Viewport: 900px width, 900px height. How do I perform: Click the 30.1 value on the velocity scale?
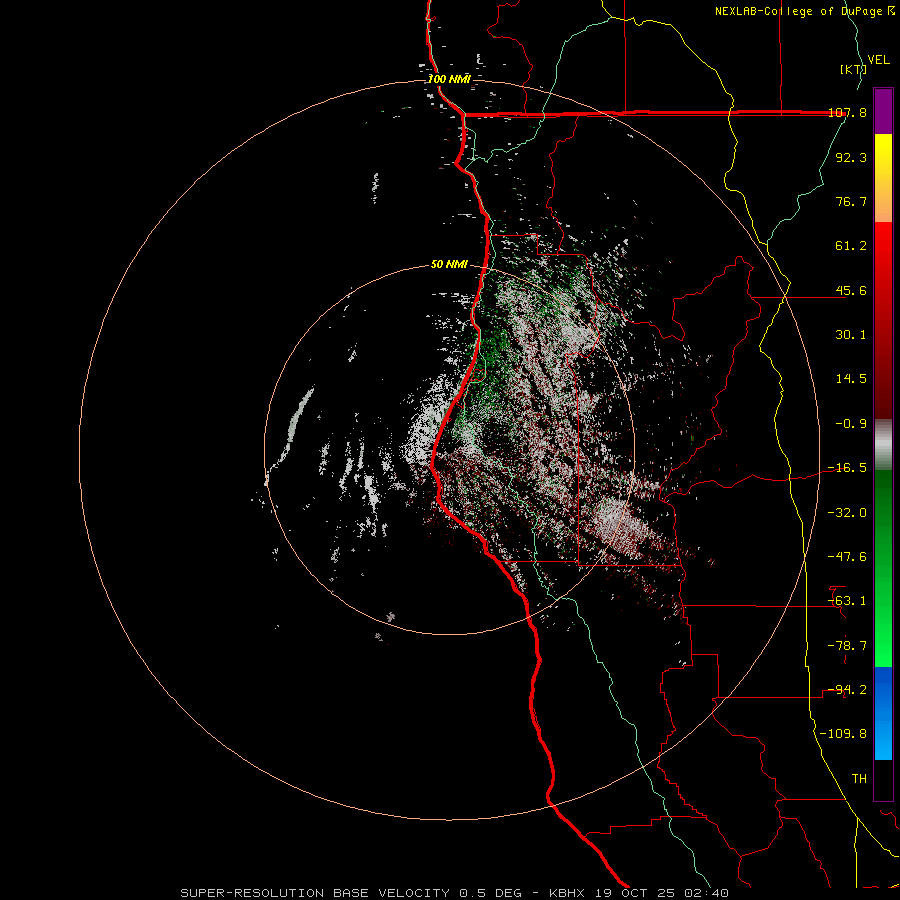point(851,335)
